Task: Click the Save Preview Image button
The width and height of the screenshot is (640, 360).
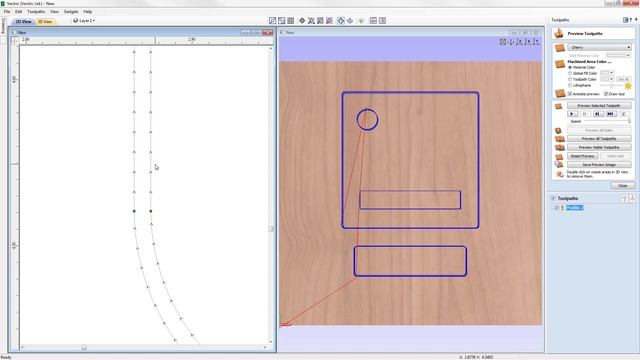Action: tap(599, 164)
